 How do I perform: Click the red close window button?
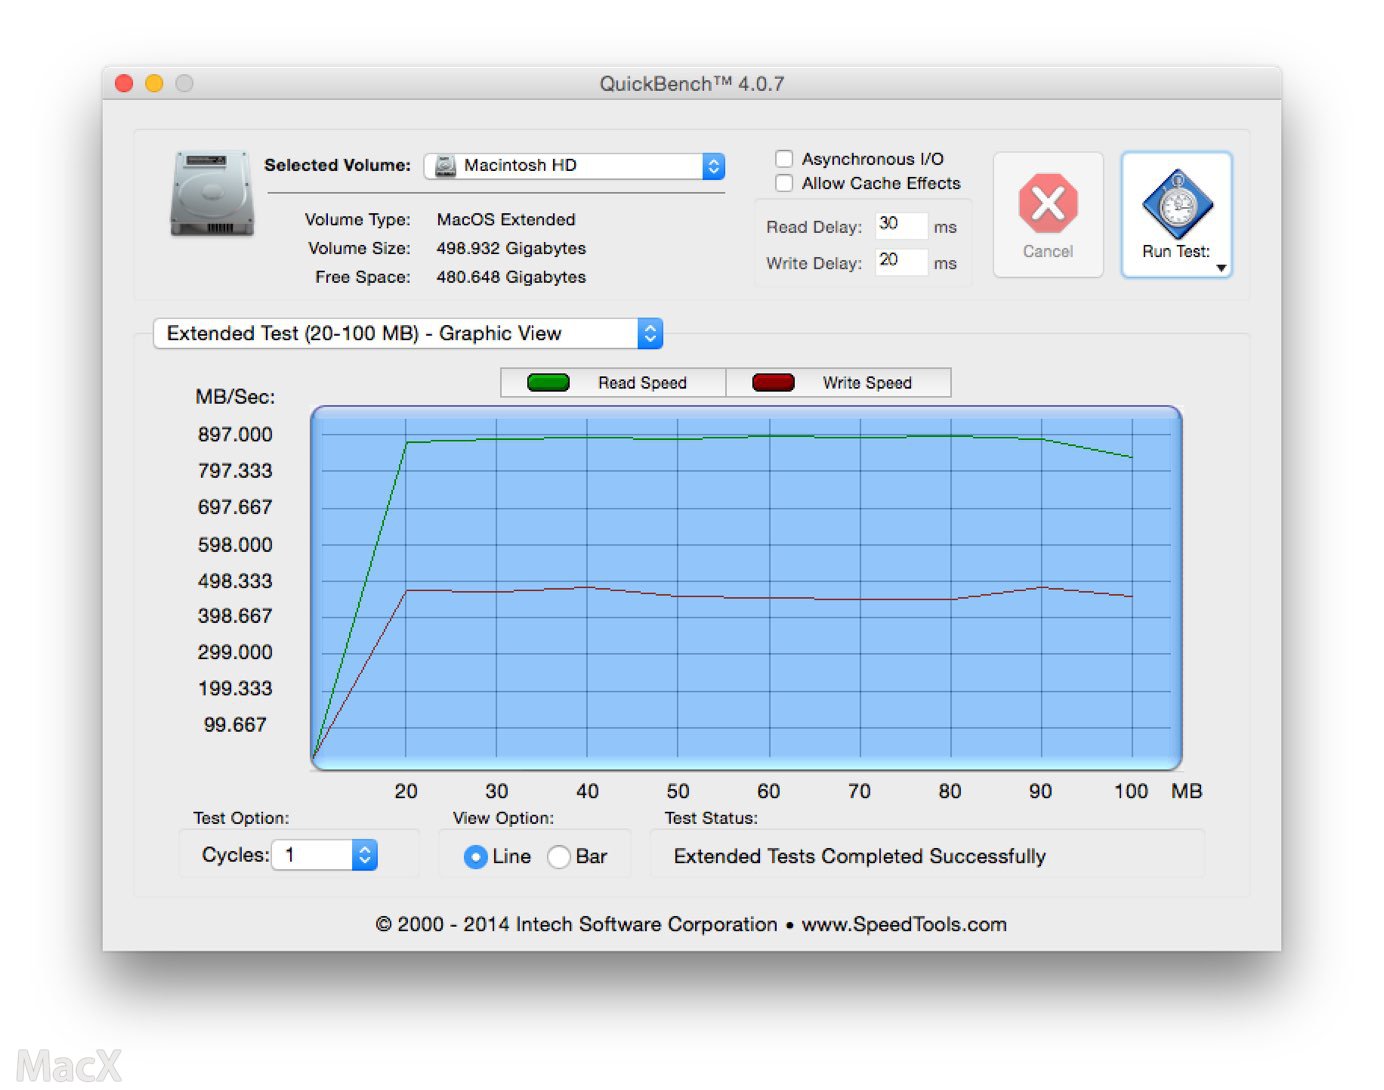coord(125,83)
